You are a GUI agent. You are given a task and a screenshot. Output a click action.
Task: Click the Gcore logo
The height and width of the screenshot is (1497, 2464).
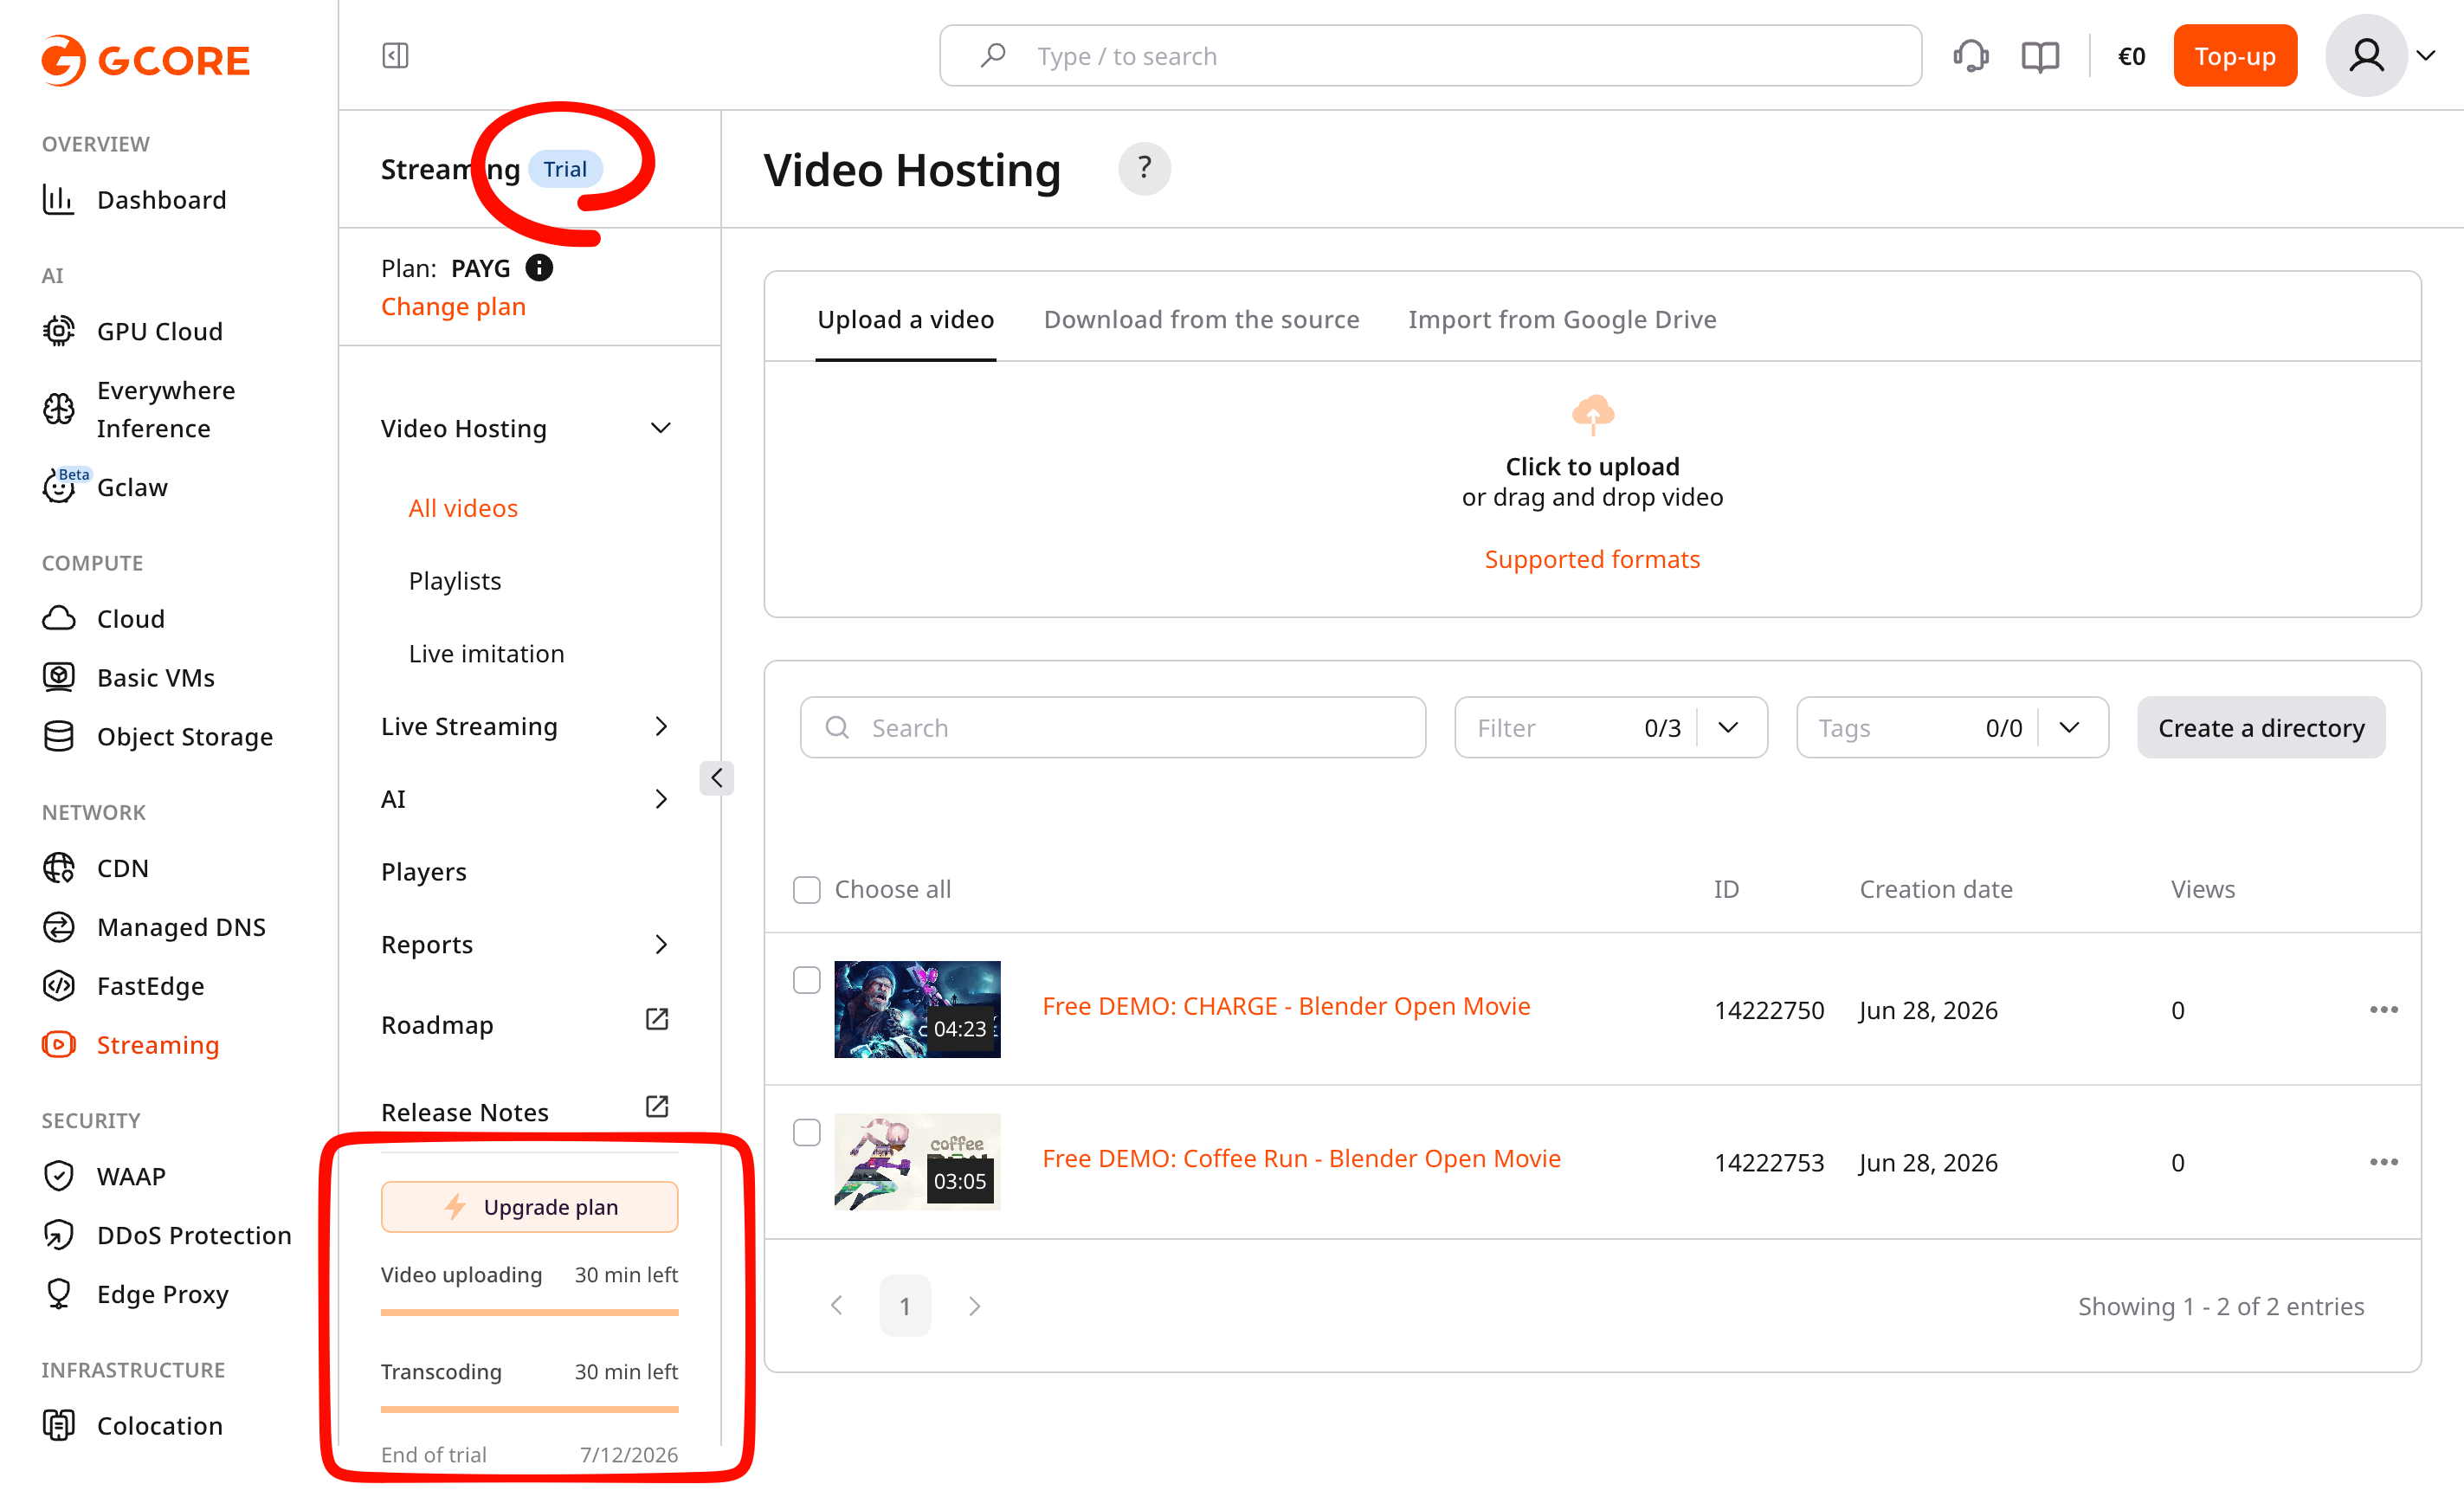145,60
